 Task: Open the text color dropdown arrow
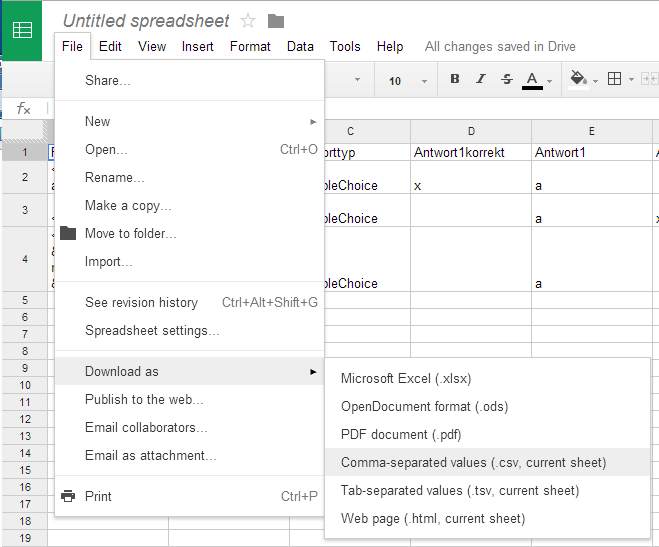(549, 81)
